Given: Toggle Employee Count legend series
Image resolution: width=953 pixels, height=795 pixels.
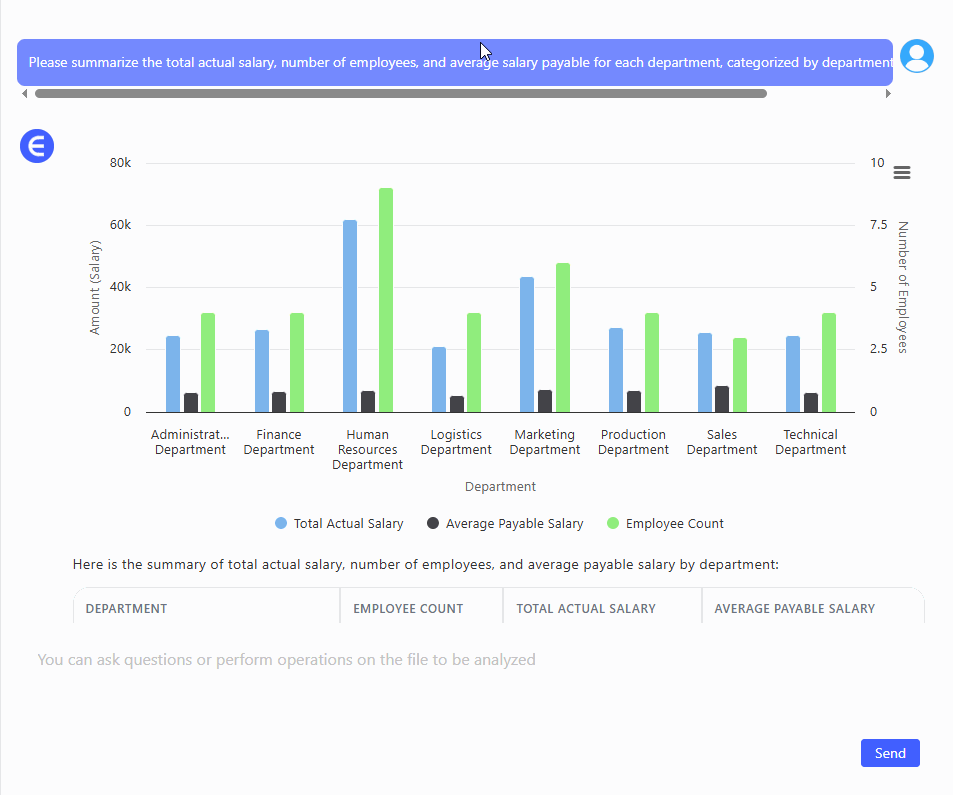Looking at the screenshot, I should click(x=665, y=523).
